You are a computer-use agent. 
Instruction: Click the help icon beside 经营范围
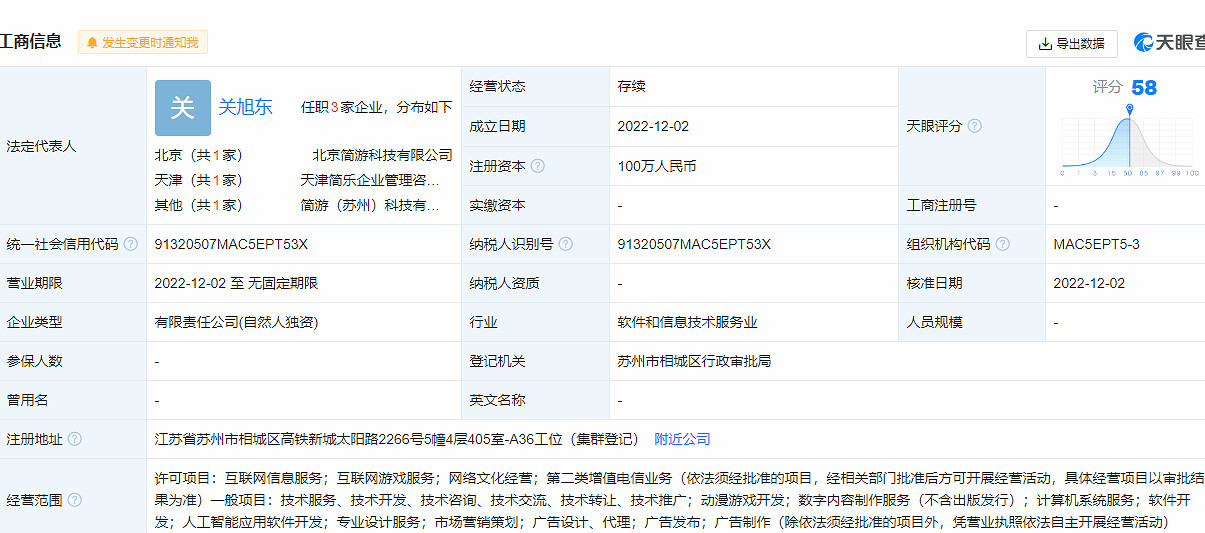(75, 500)
